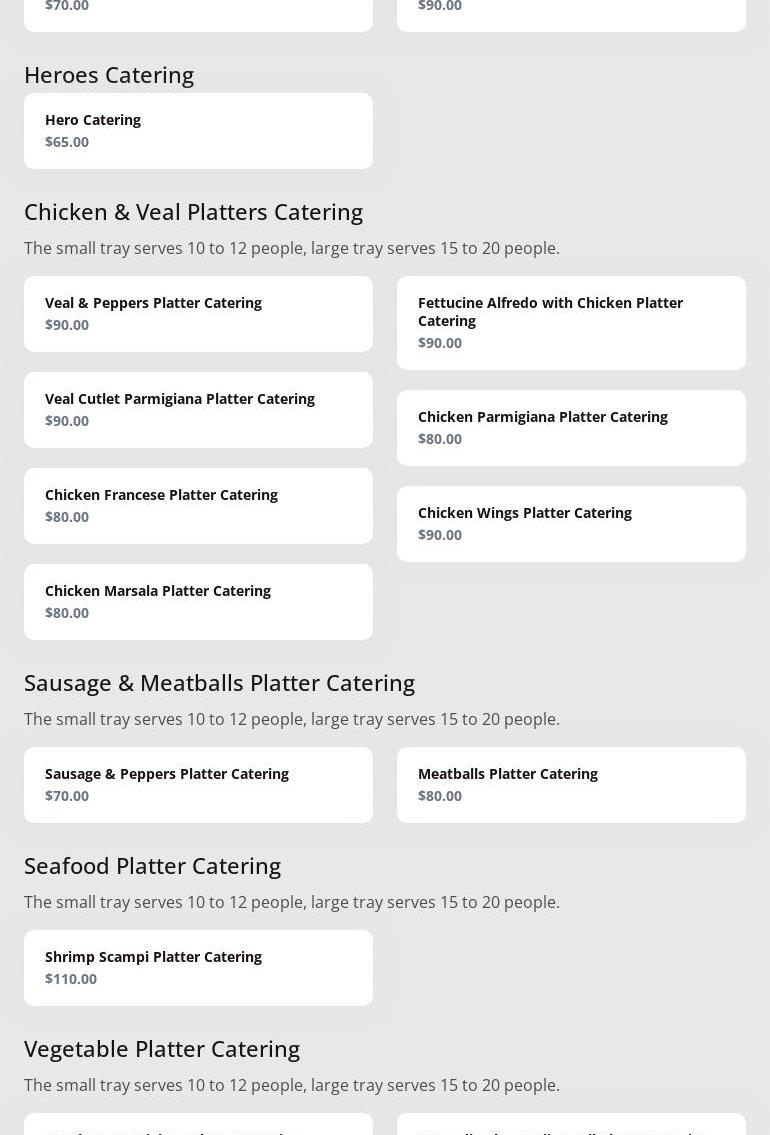Click Sausage & Meatballs Platter Catering heading
Viewport: 770px width, 1135px height.
point(219,682)
